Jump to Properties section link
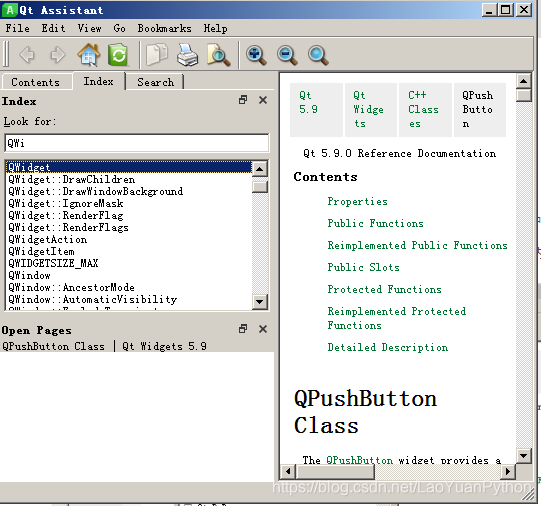The image size is (541, 506). [x=357, y=201]
